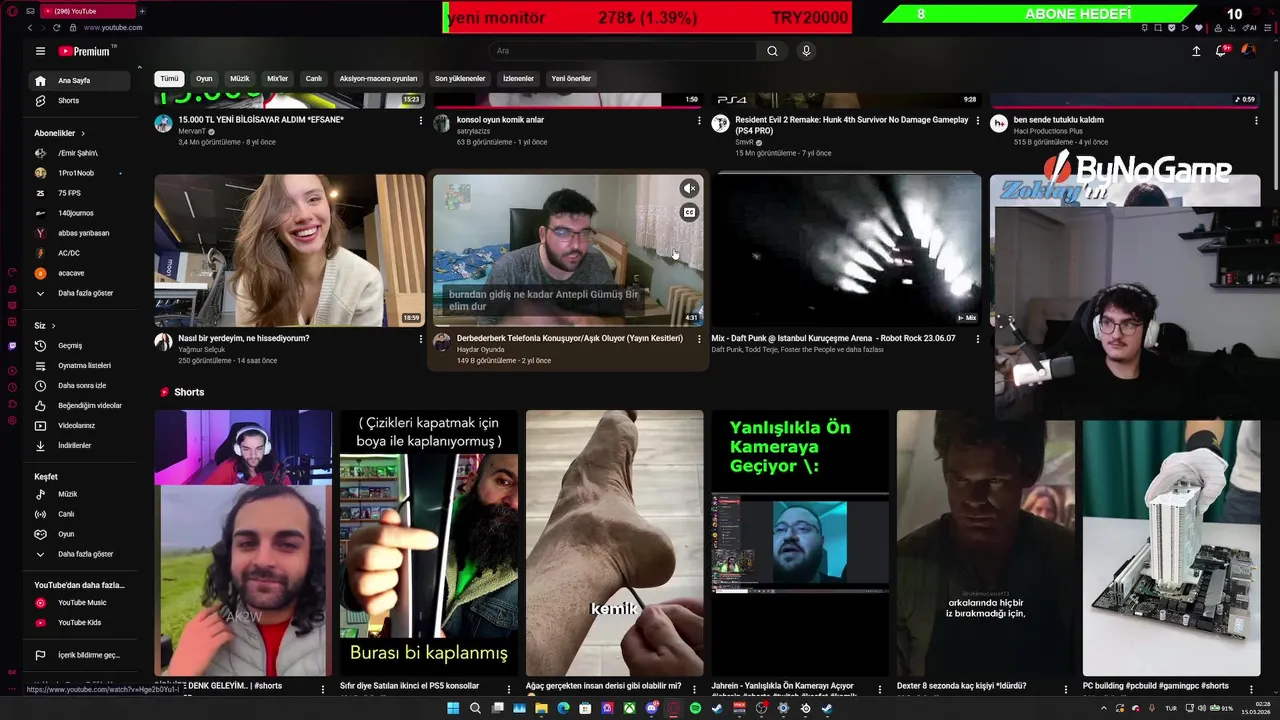1280x720 pixels.
Task: Click the Ara search field
Action: click(x=622, y=51)
